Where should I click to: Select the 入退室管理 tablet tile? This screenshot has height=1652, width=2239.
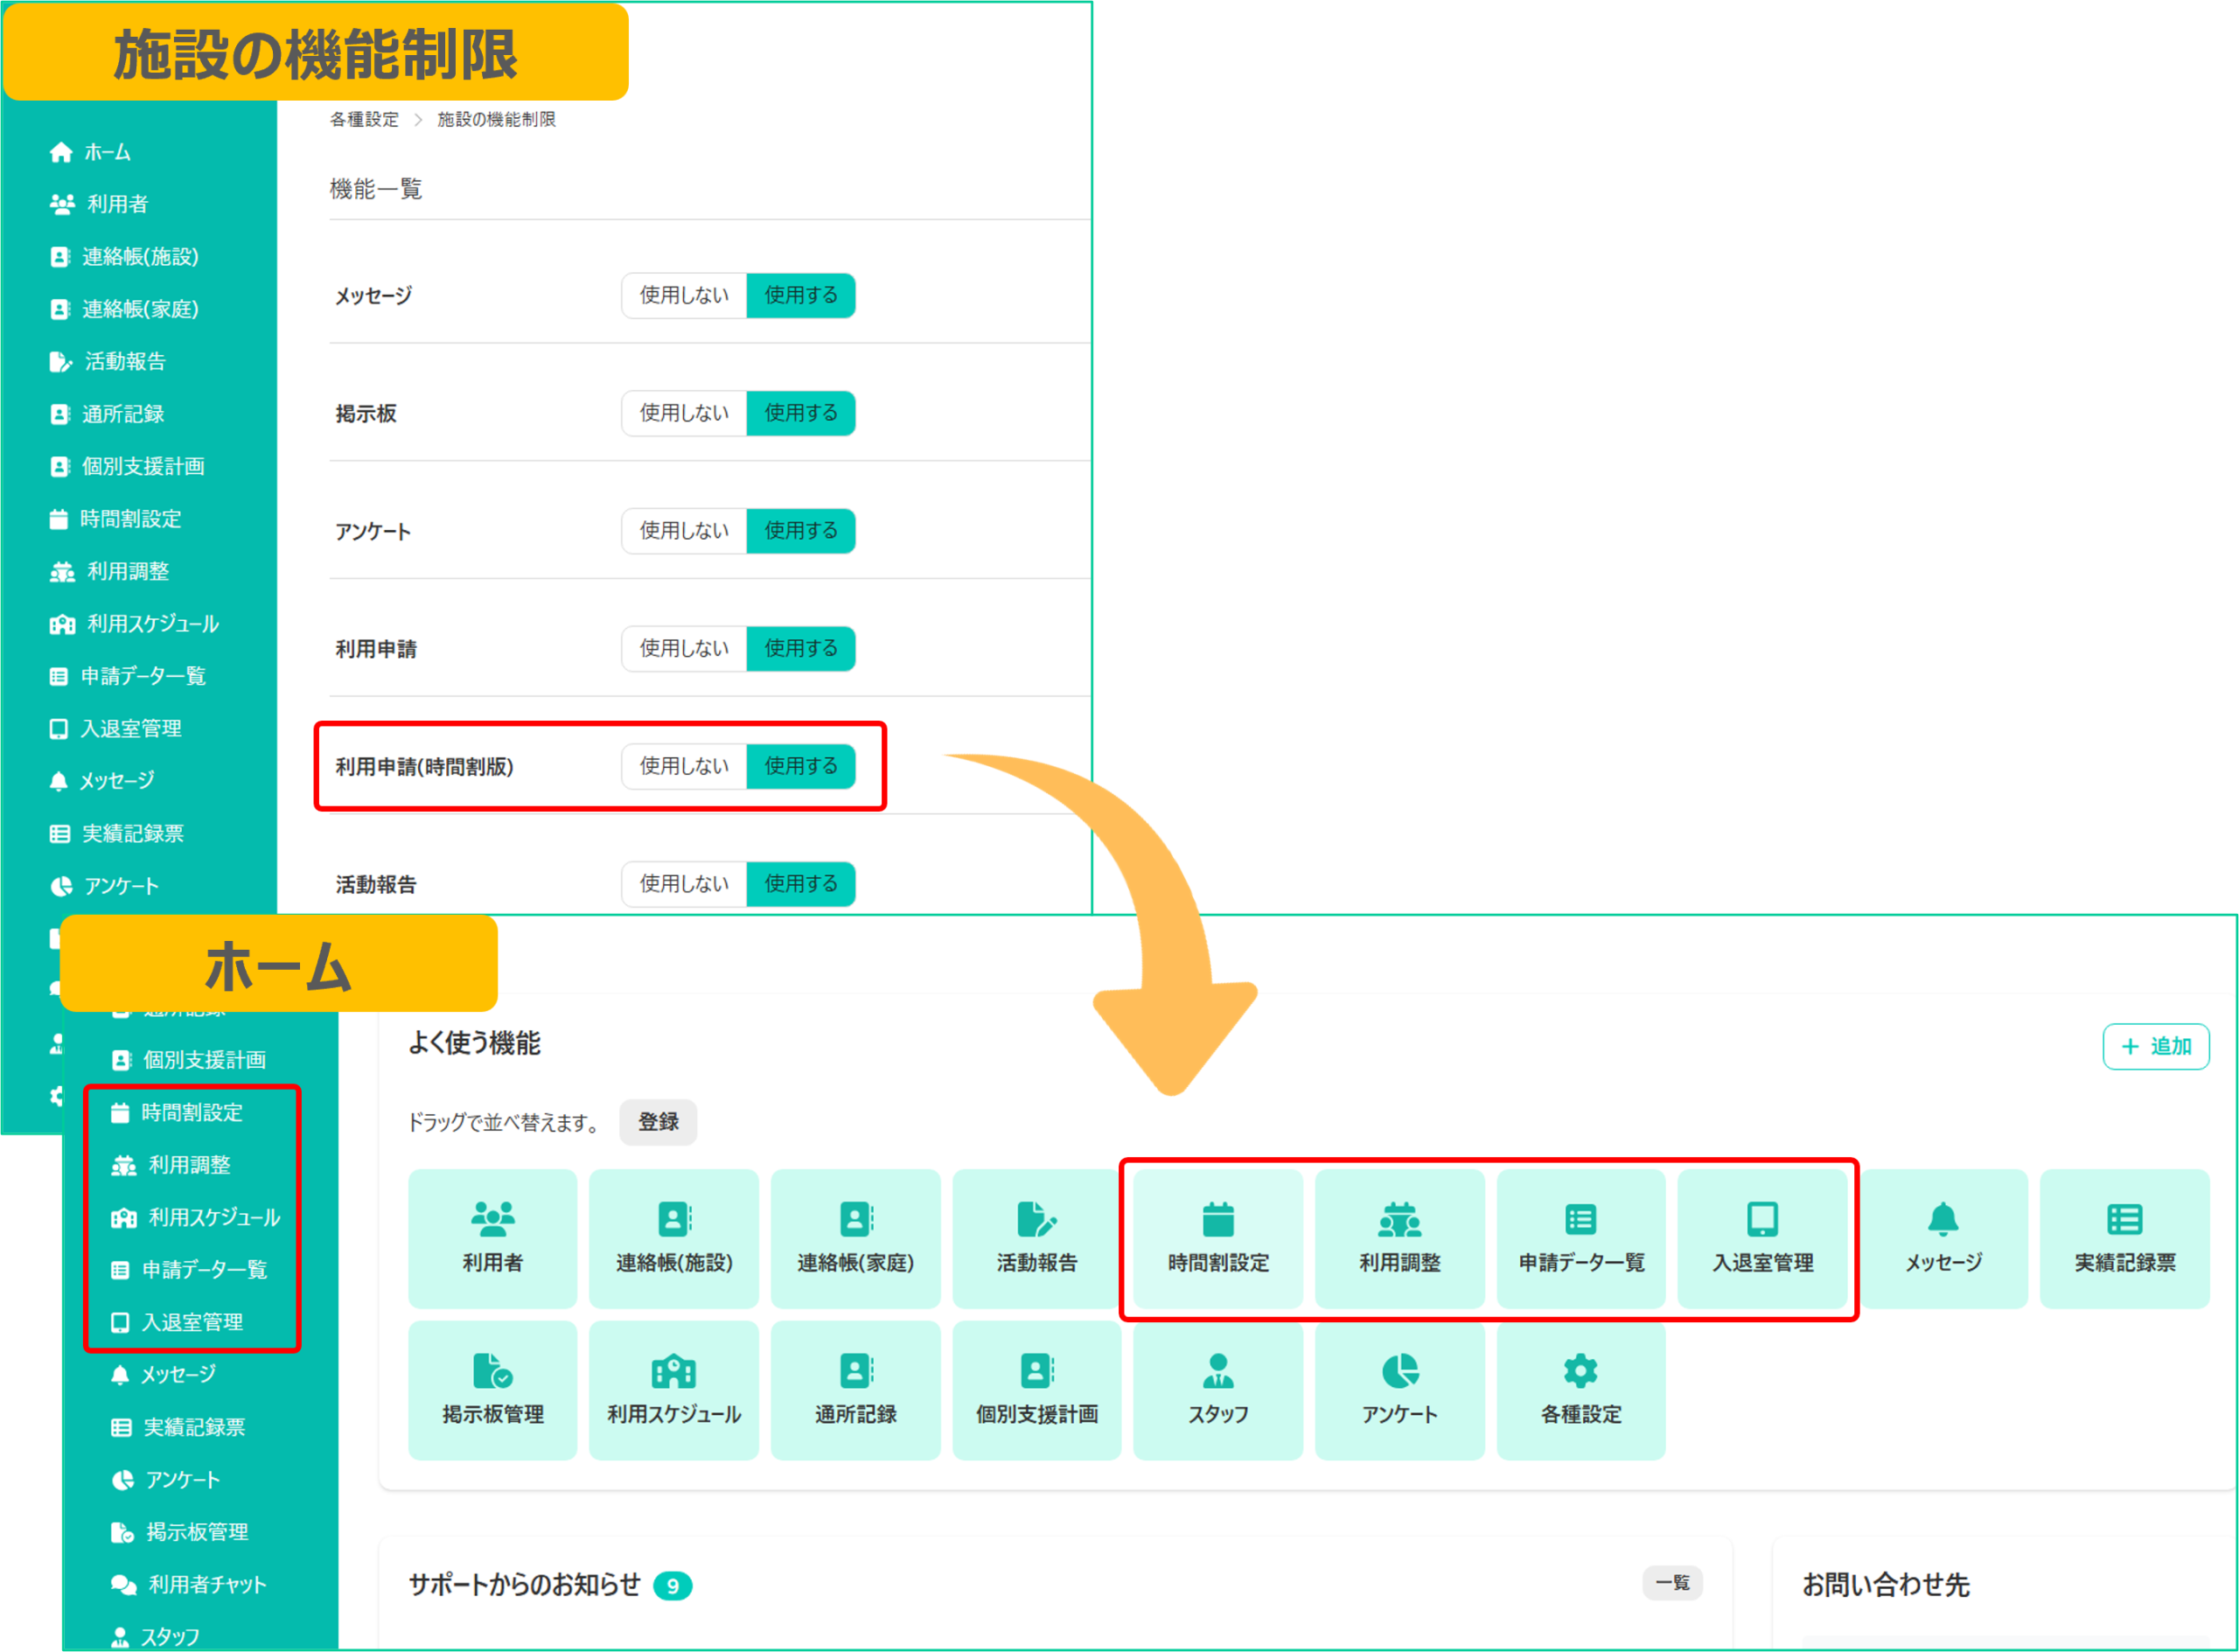click(1762, 1238)
